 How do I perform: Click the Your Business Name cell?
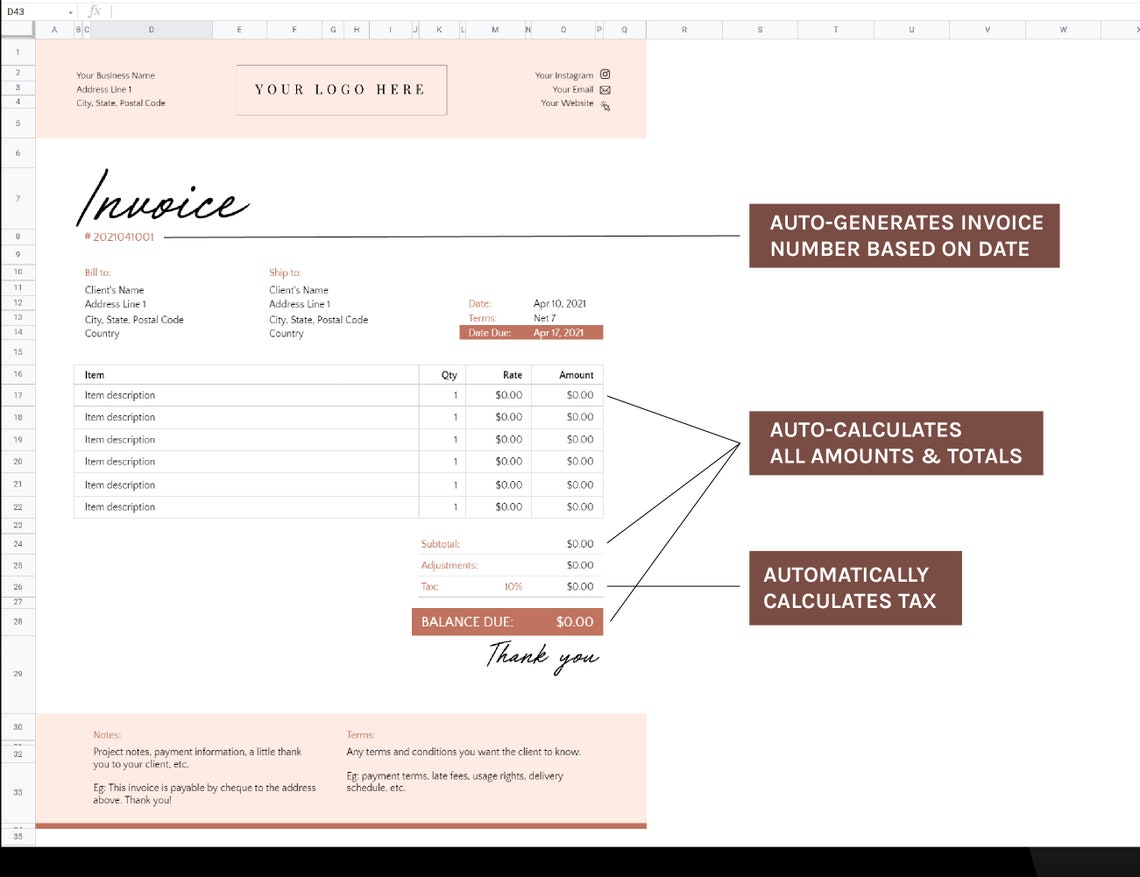116,74
